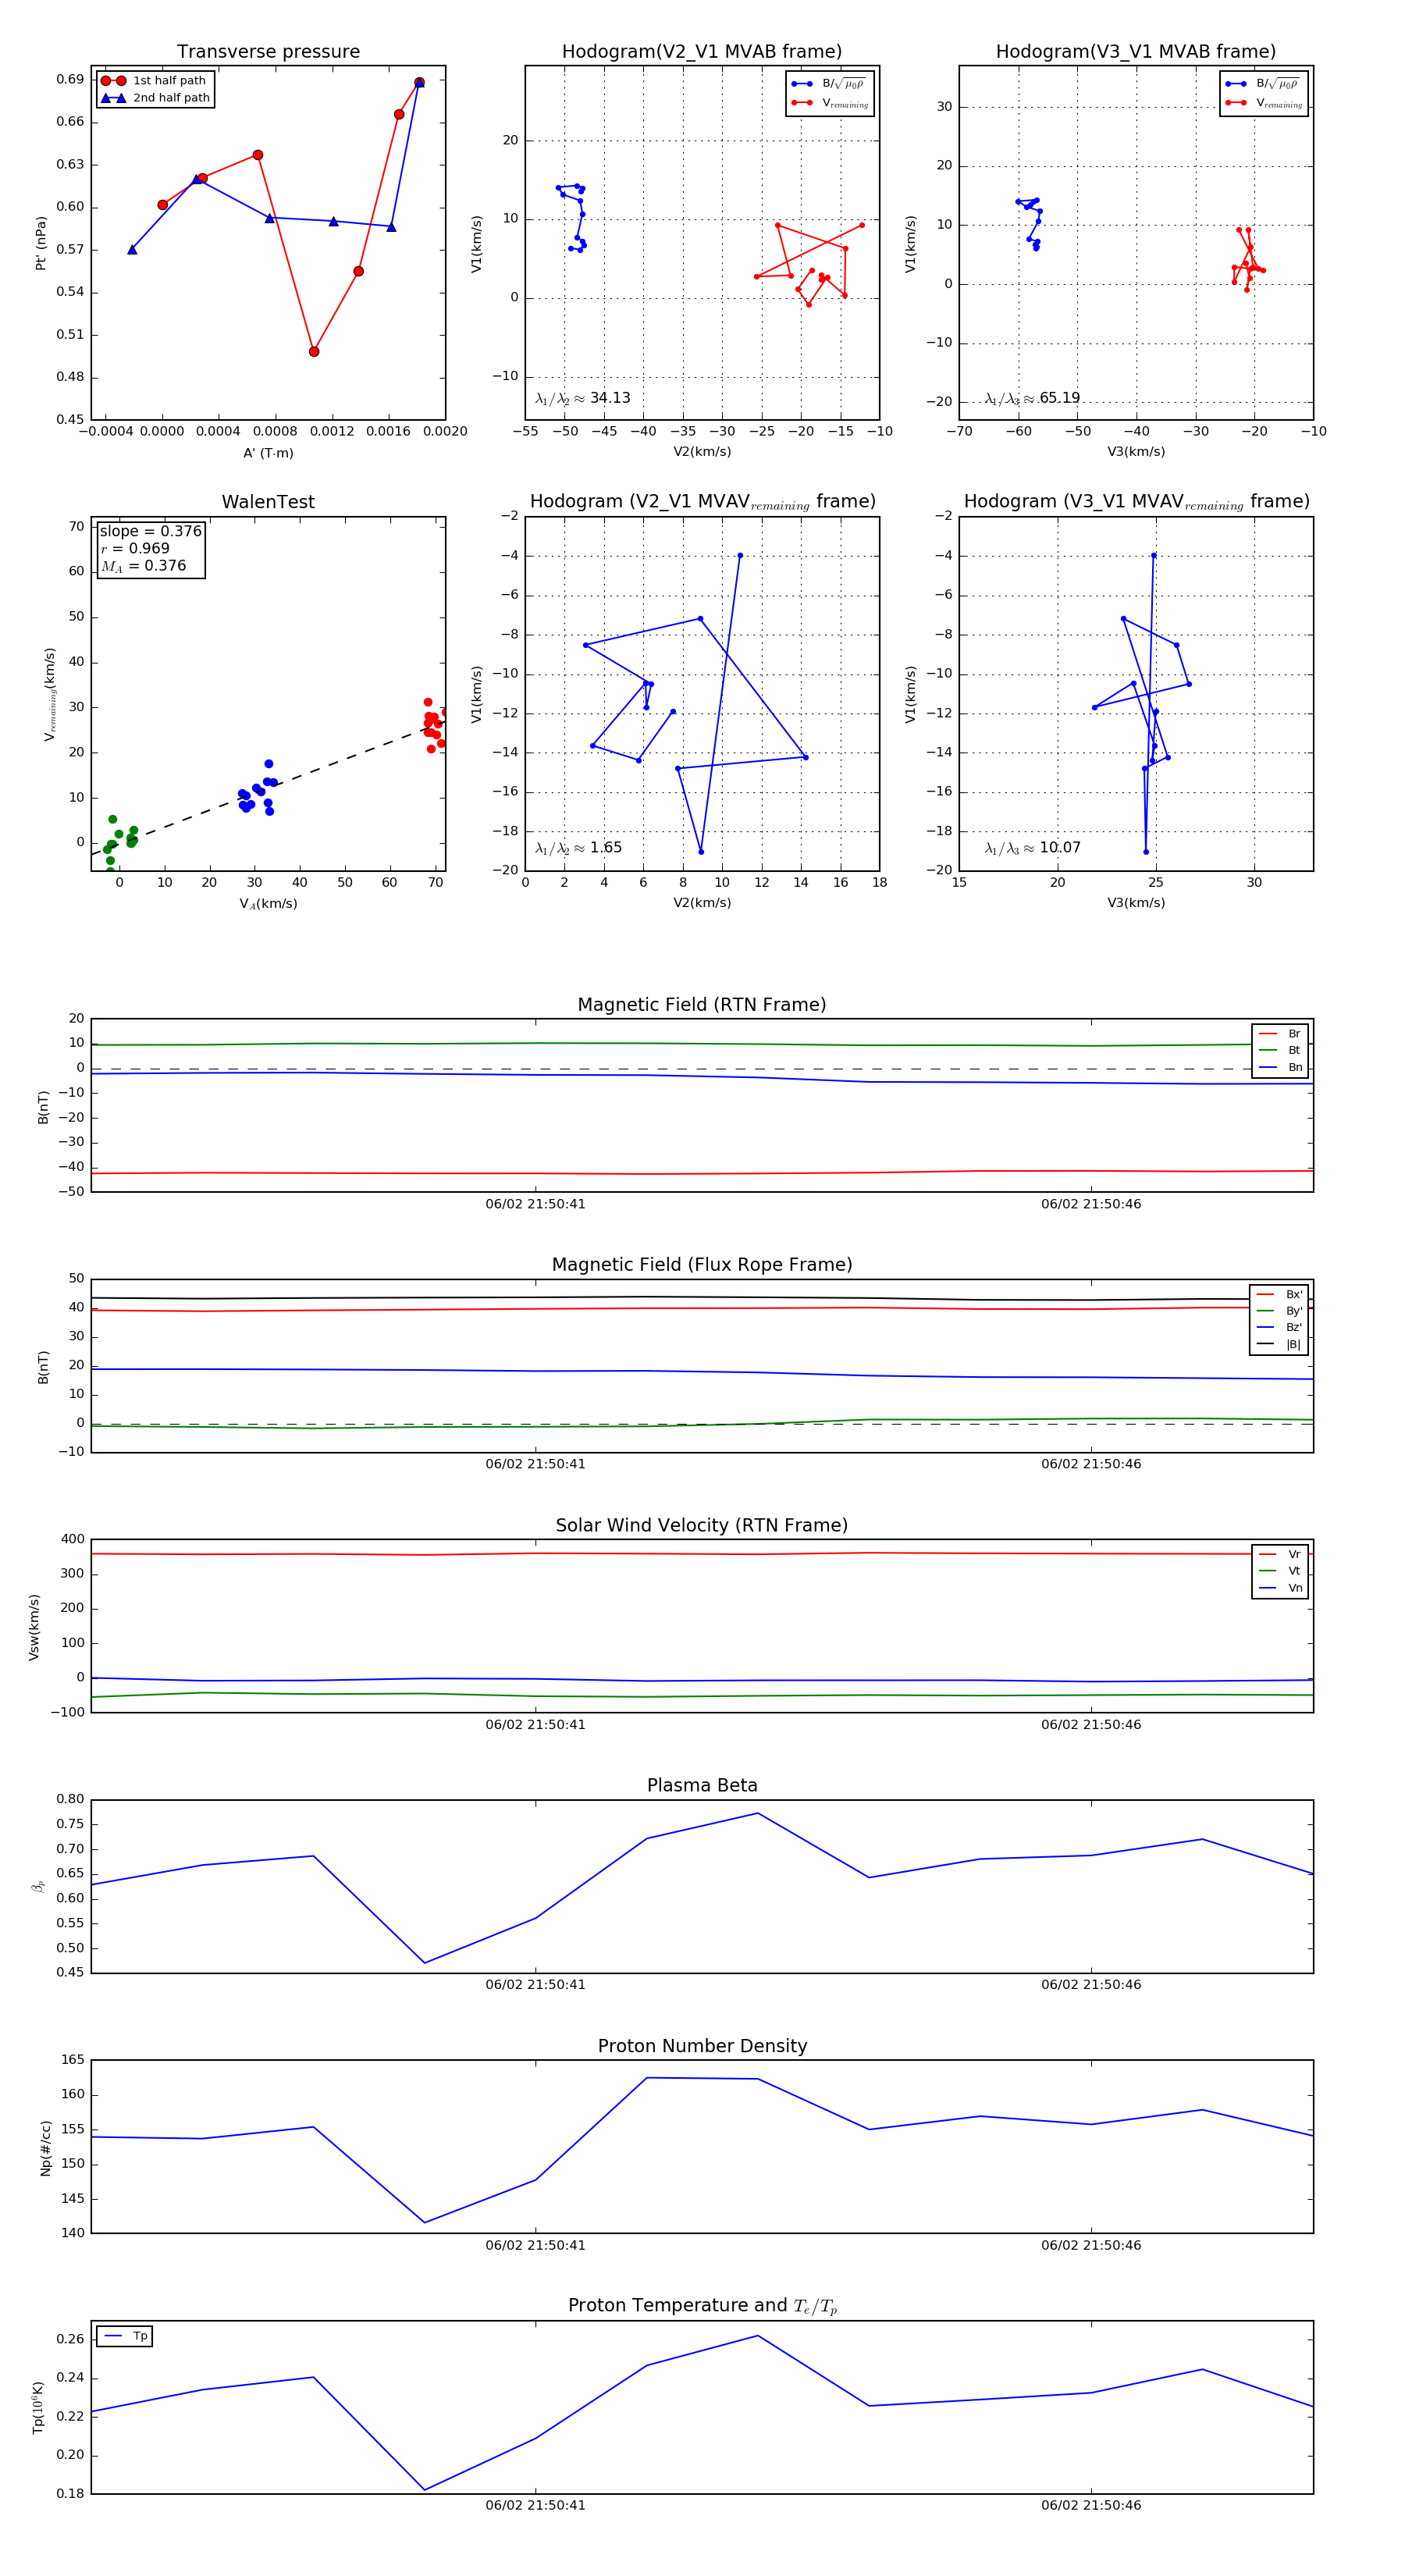Click 'Hodogram(V2_V1 MVAB frame)' title
This screenshot has width=1405, height=2576.
tap(702, 52)
